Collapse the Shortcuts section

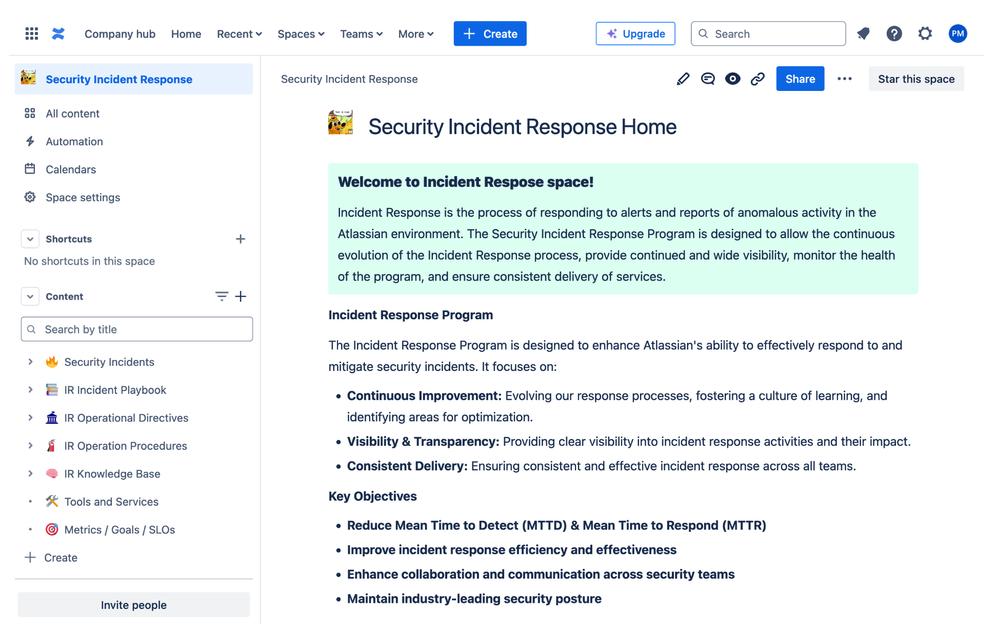(30, 239)
